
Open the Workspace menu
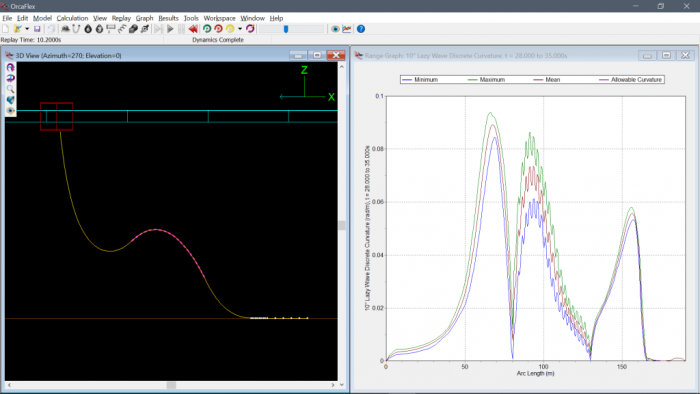219,18
